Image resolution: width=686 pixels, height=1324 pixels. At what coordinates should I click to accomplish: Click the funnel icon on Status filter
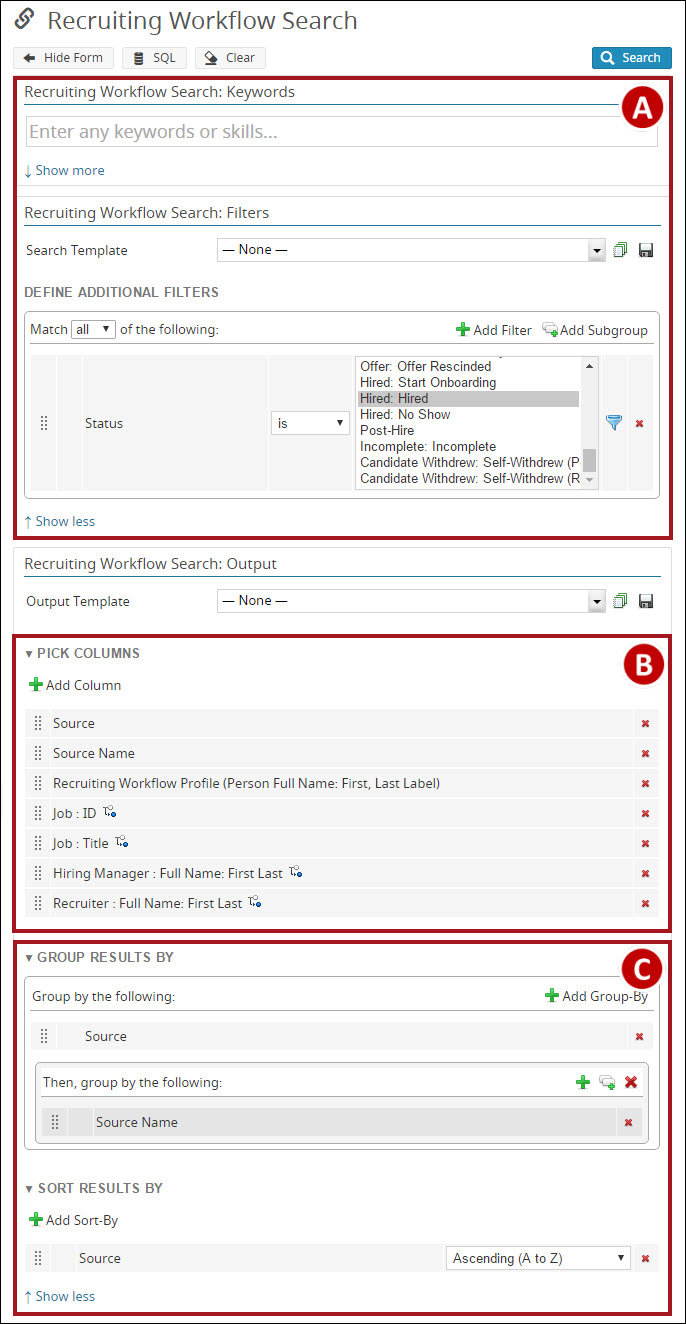(x=614, y=423)
